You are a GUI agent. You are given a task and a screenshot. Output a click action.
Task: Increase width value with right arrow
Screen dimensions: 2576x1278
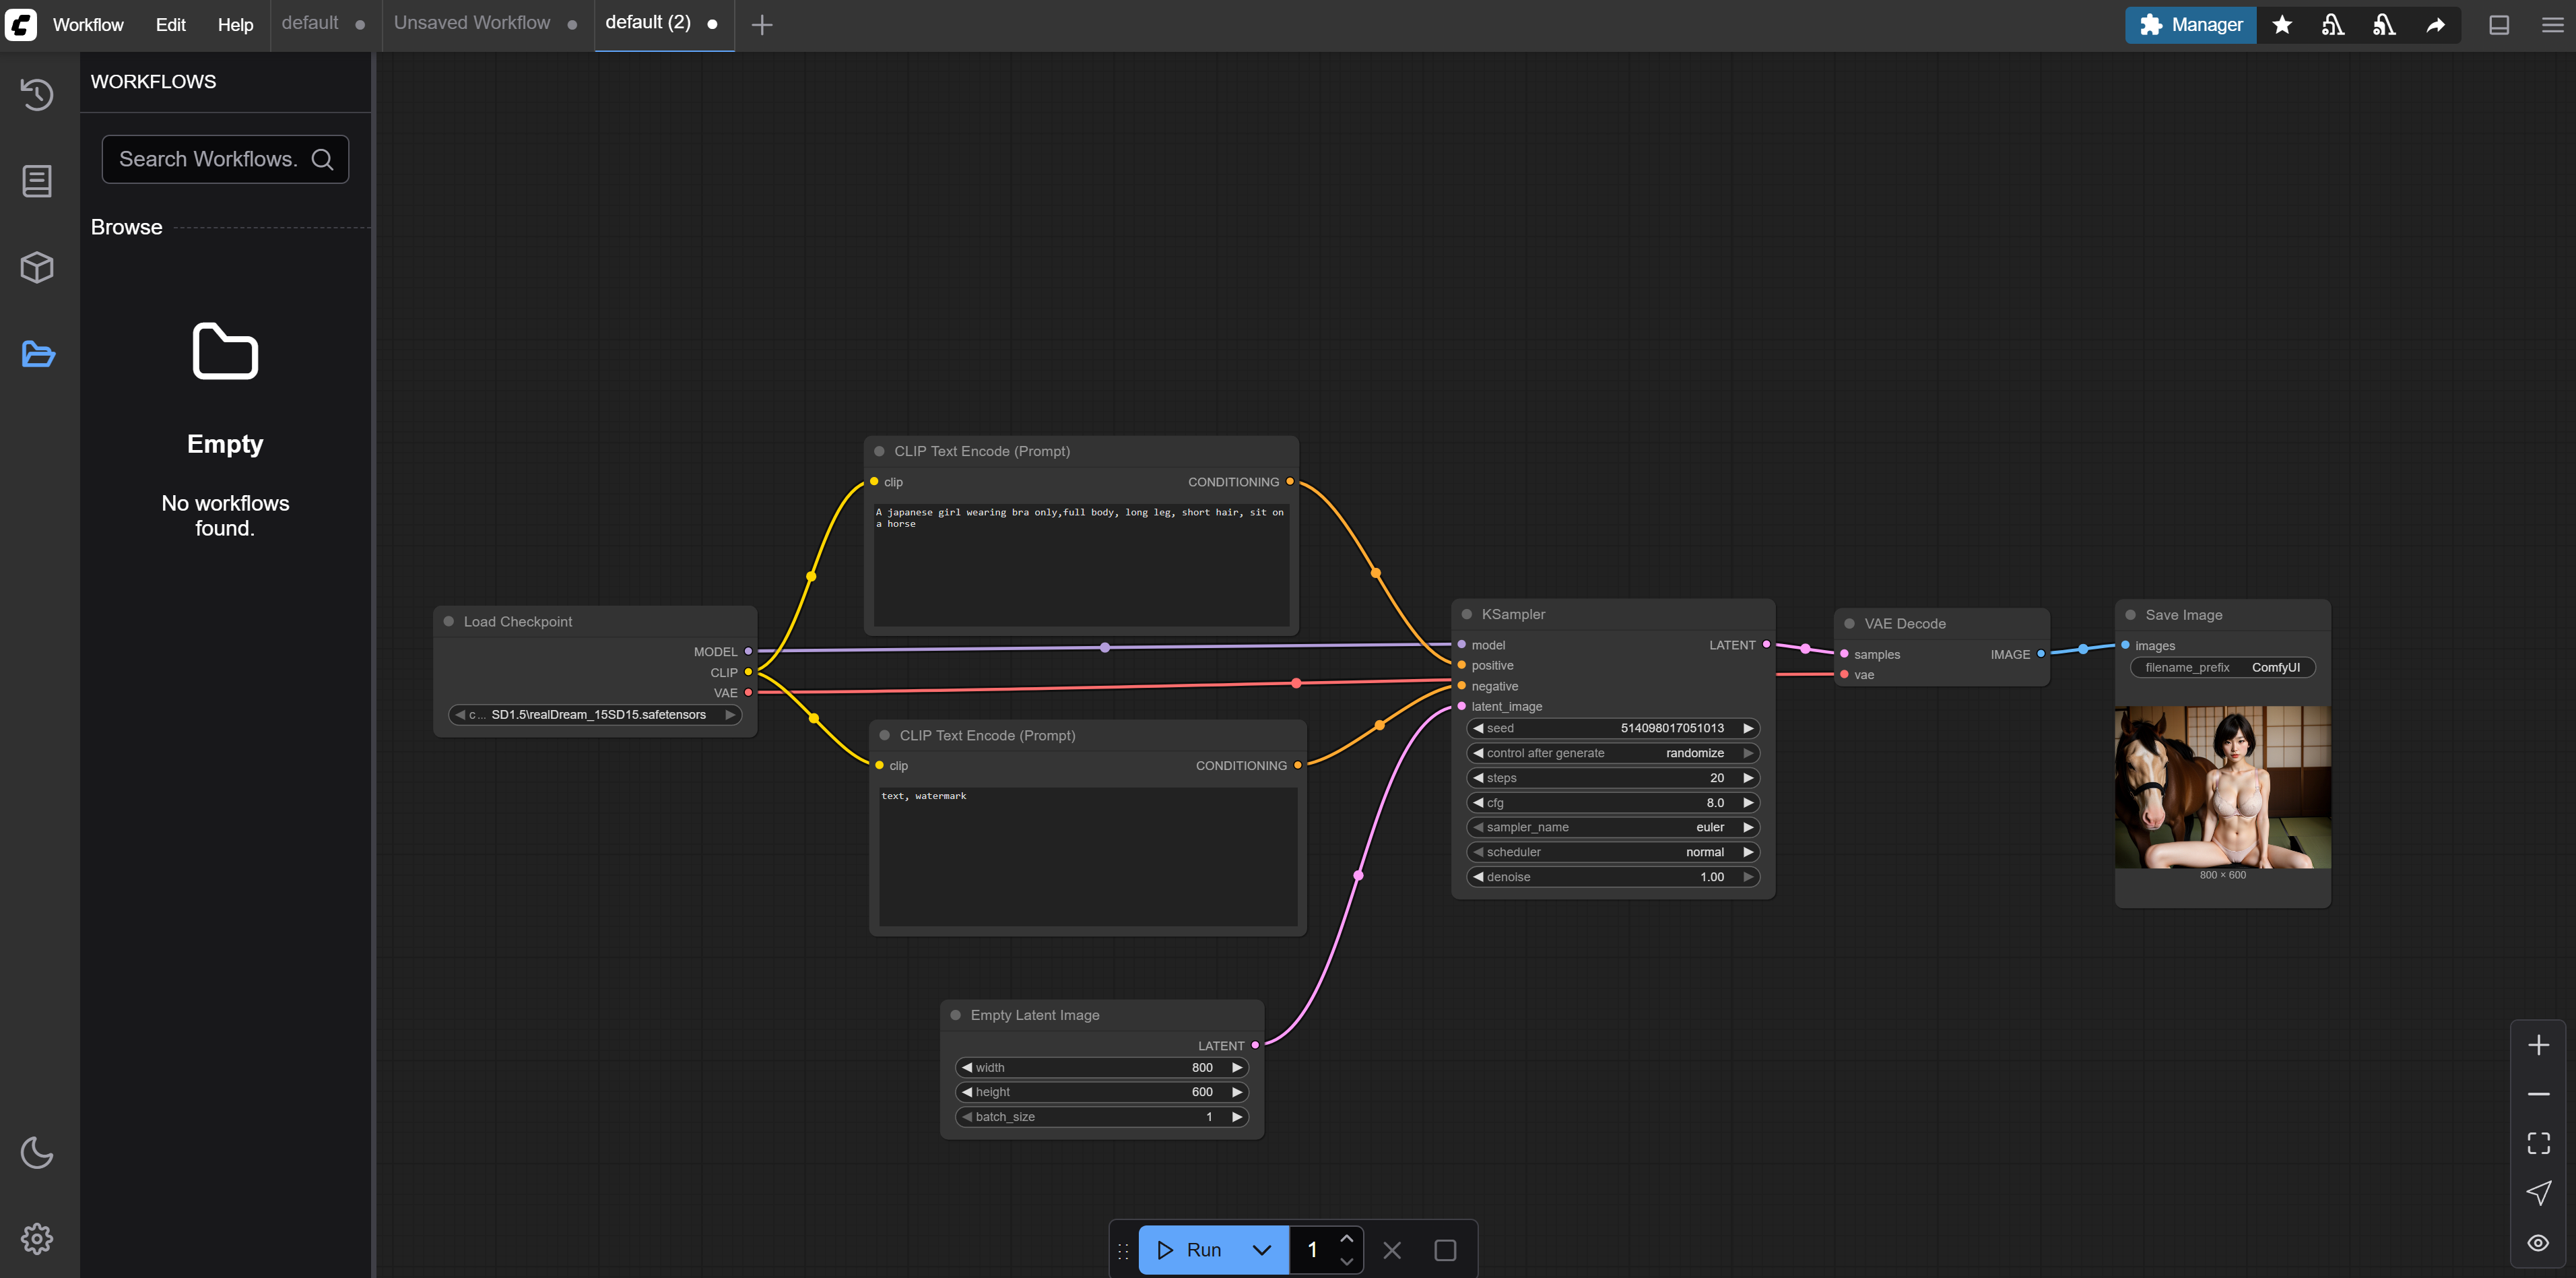pos(1237,1068)
